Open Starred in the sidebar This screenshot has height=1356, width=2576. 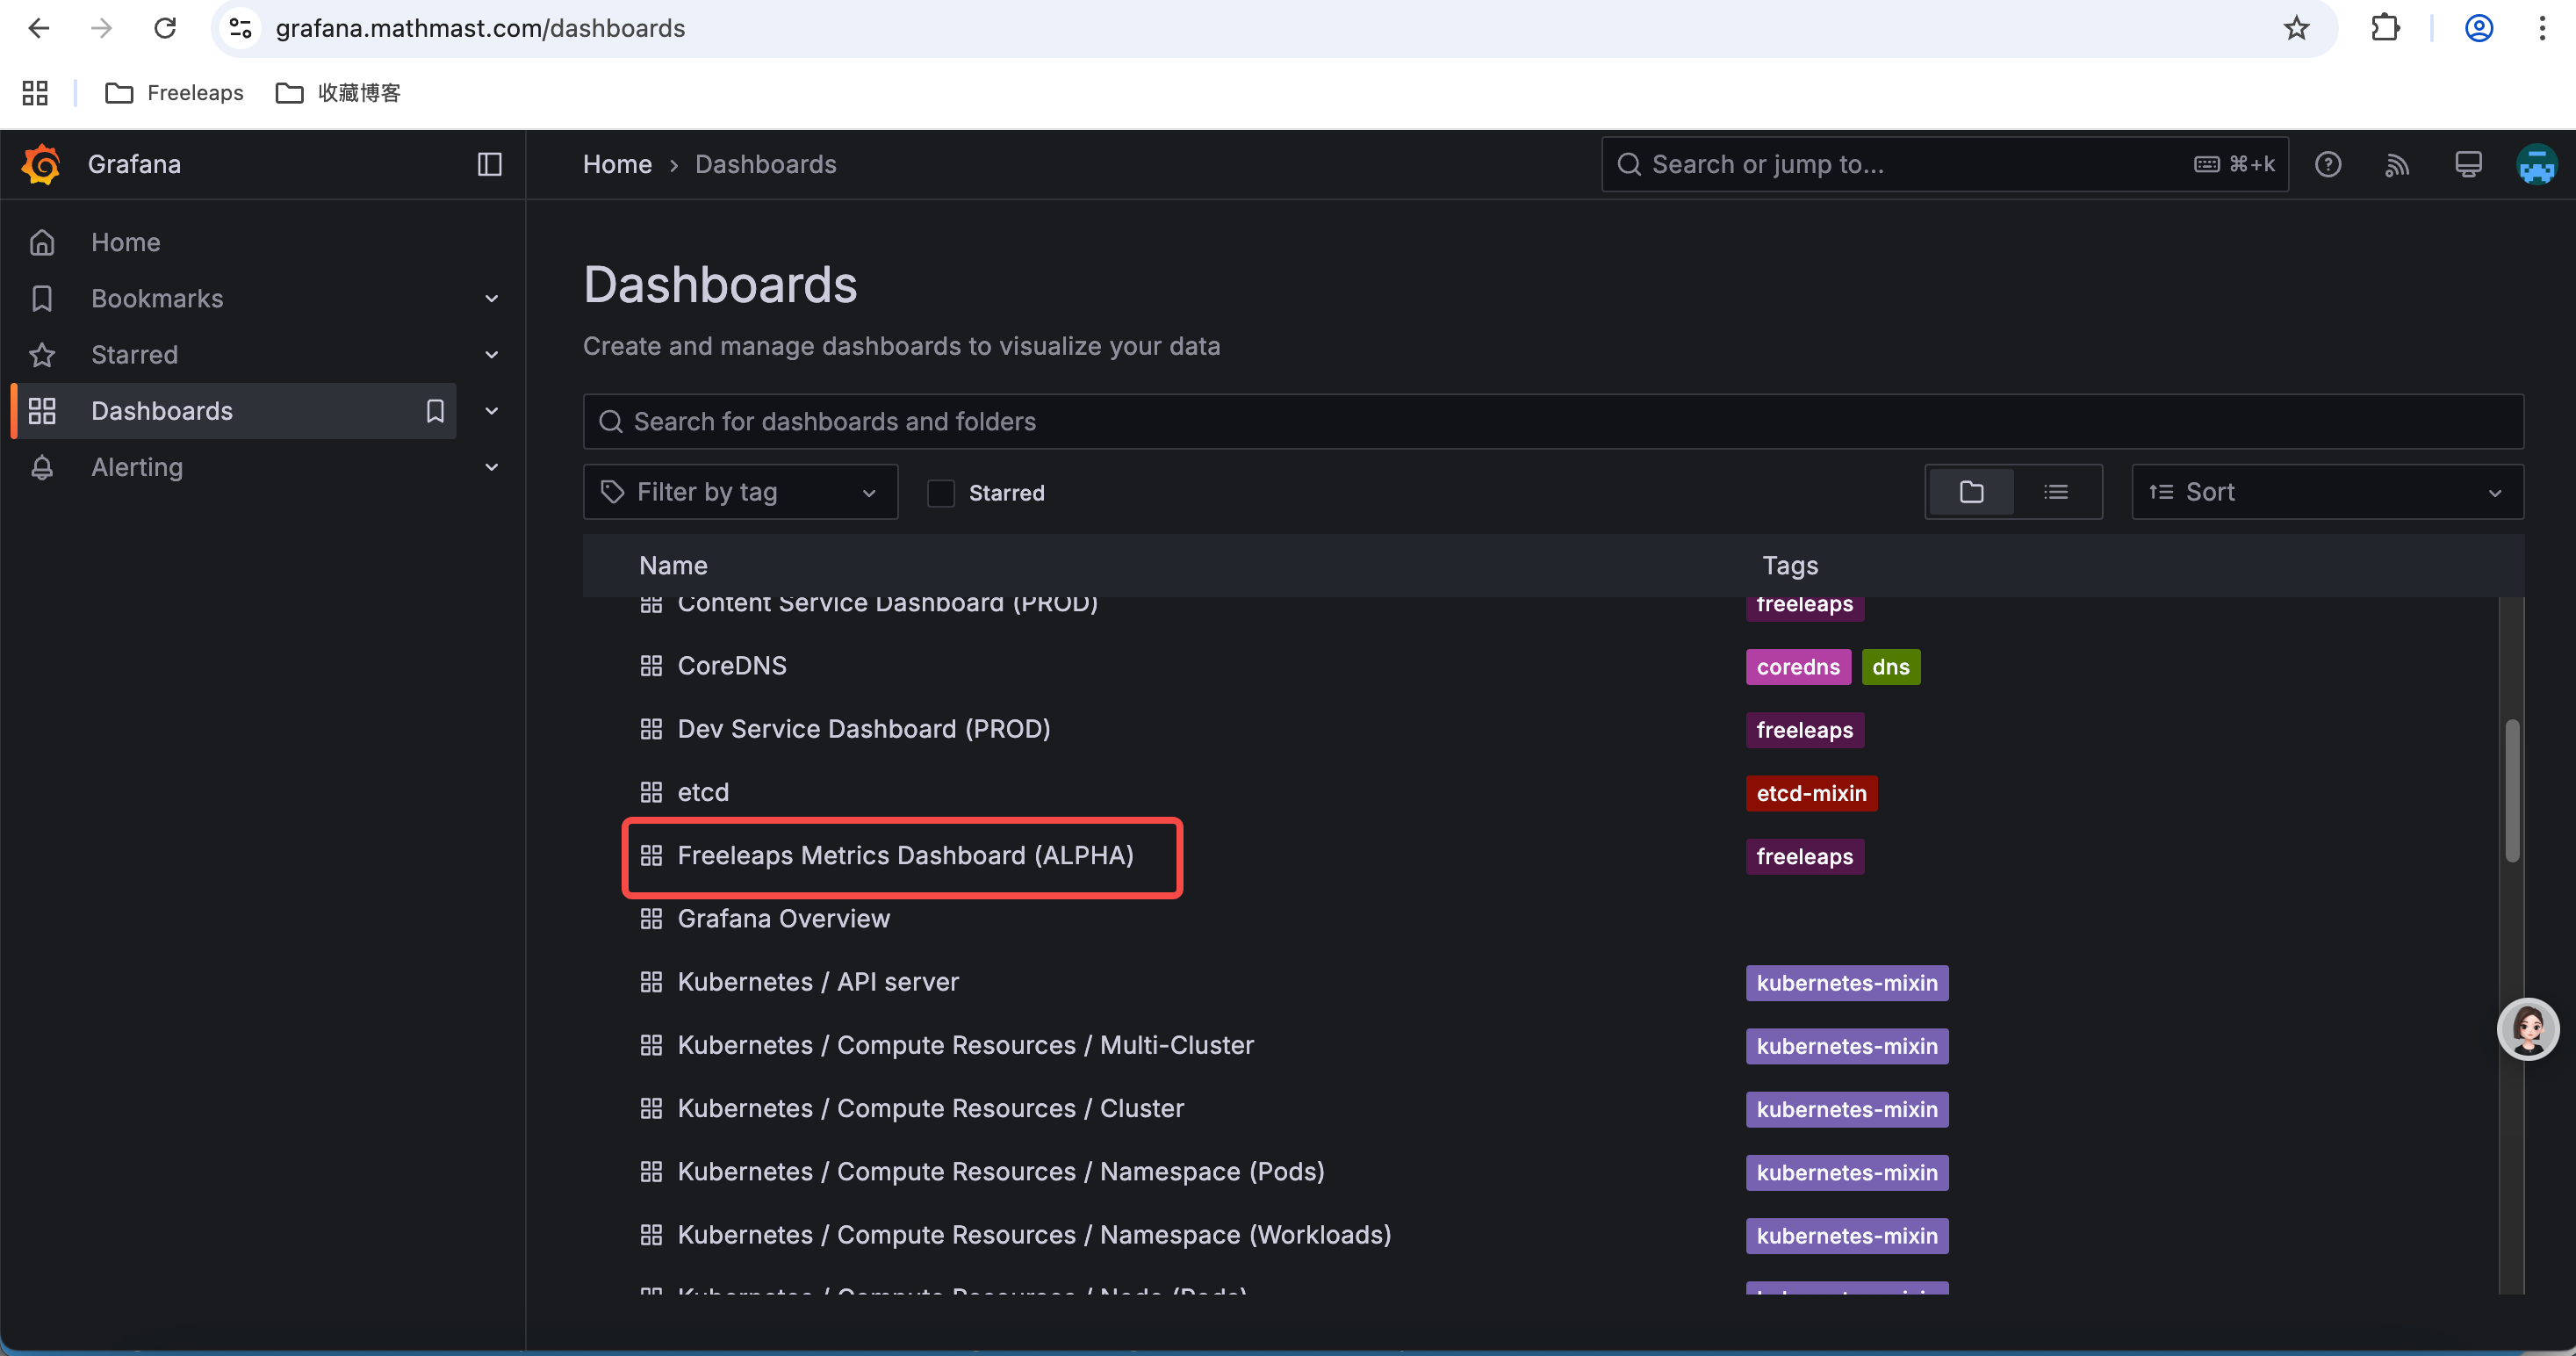point(134,355)
